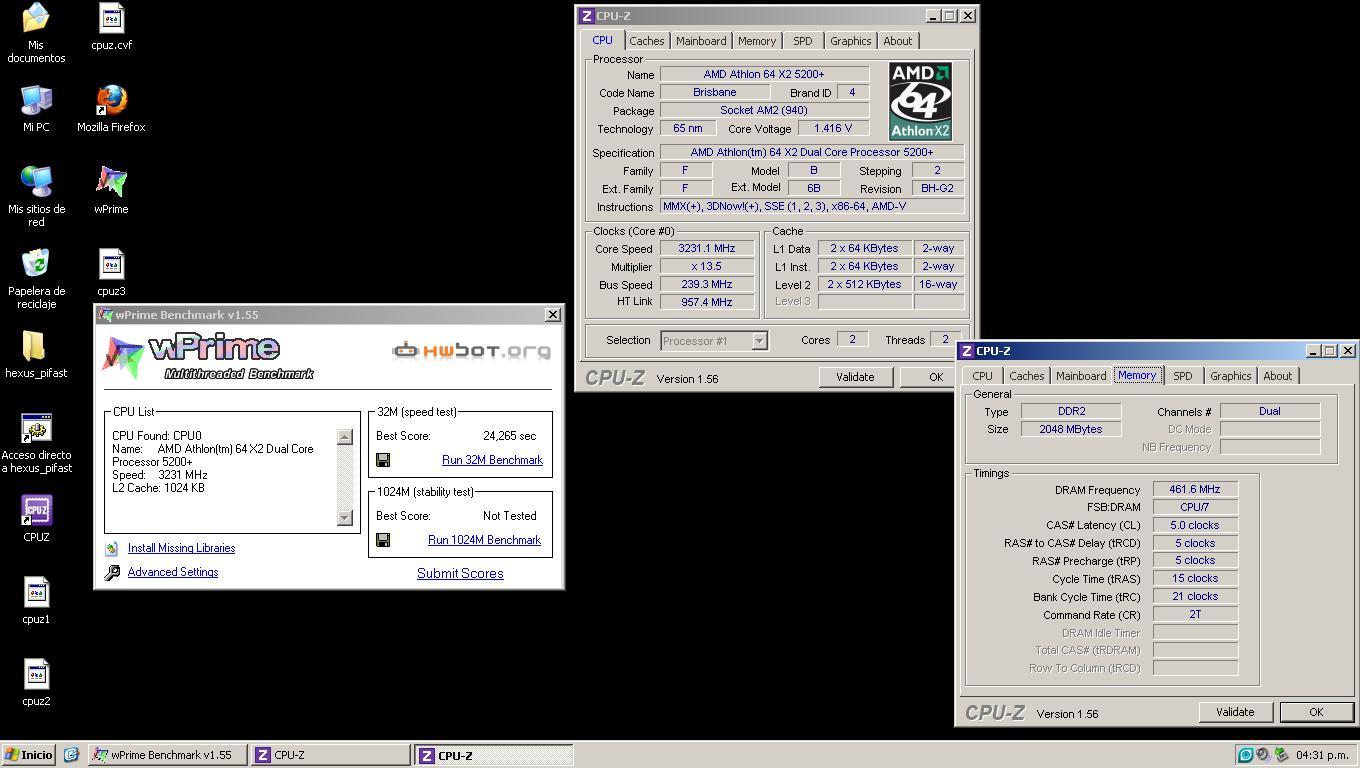Open Inicio start menu
Viewport: 1360px width, 768px height.
(29, 755)
